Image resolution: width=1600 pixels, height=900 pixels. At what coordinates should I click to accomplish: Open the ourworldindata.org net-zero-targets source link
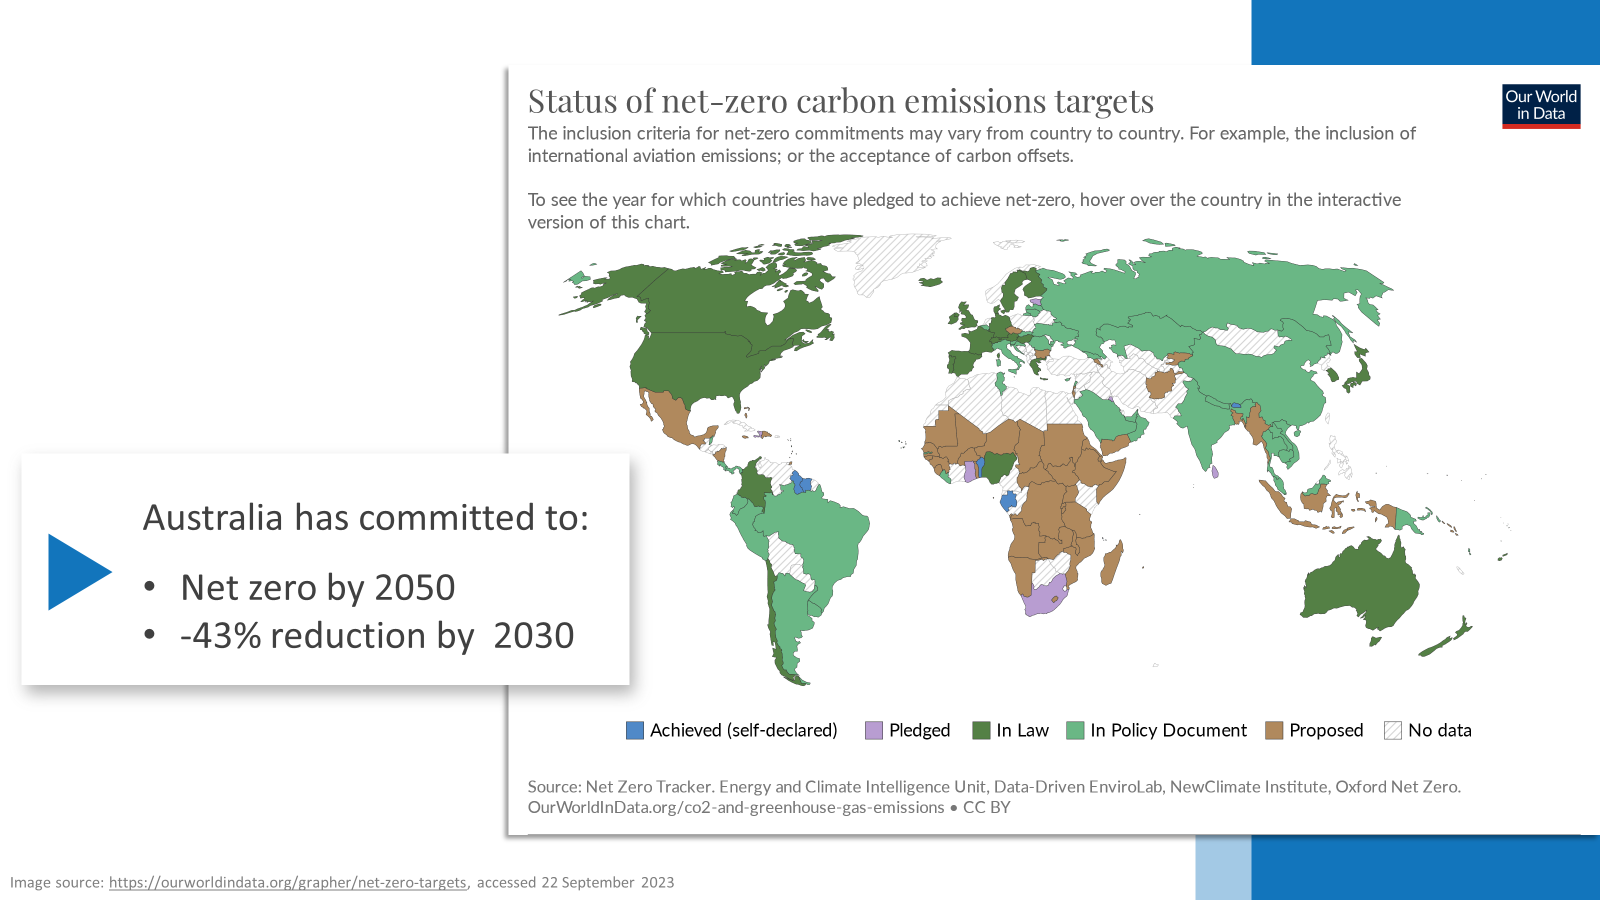click(288, 882)
